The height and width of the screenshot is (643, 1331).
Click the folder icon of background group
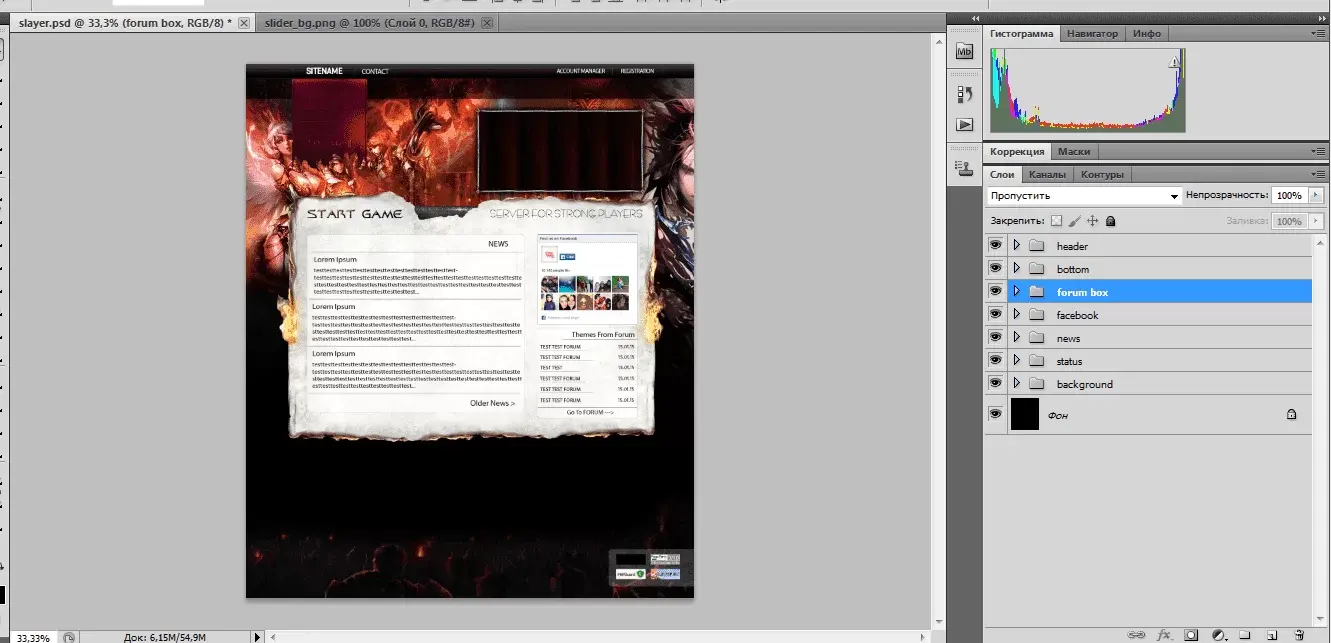[x=1036, y=384]
